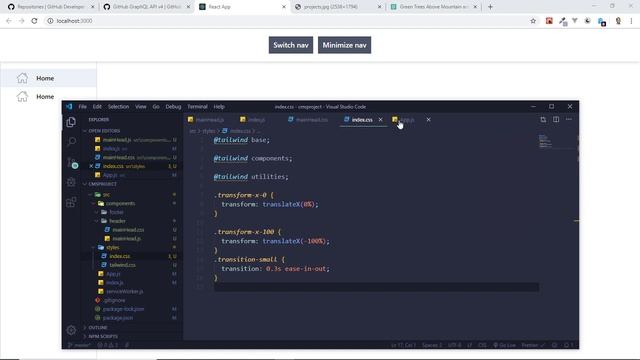Open the View menu in VS Code
The image size is (640, 360).
[x=140, y=107]
